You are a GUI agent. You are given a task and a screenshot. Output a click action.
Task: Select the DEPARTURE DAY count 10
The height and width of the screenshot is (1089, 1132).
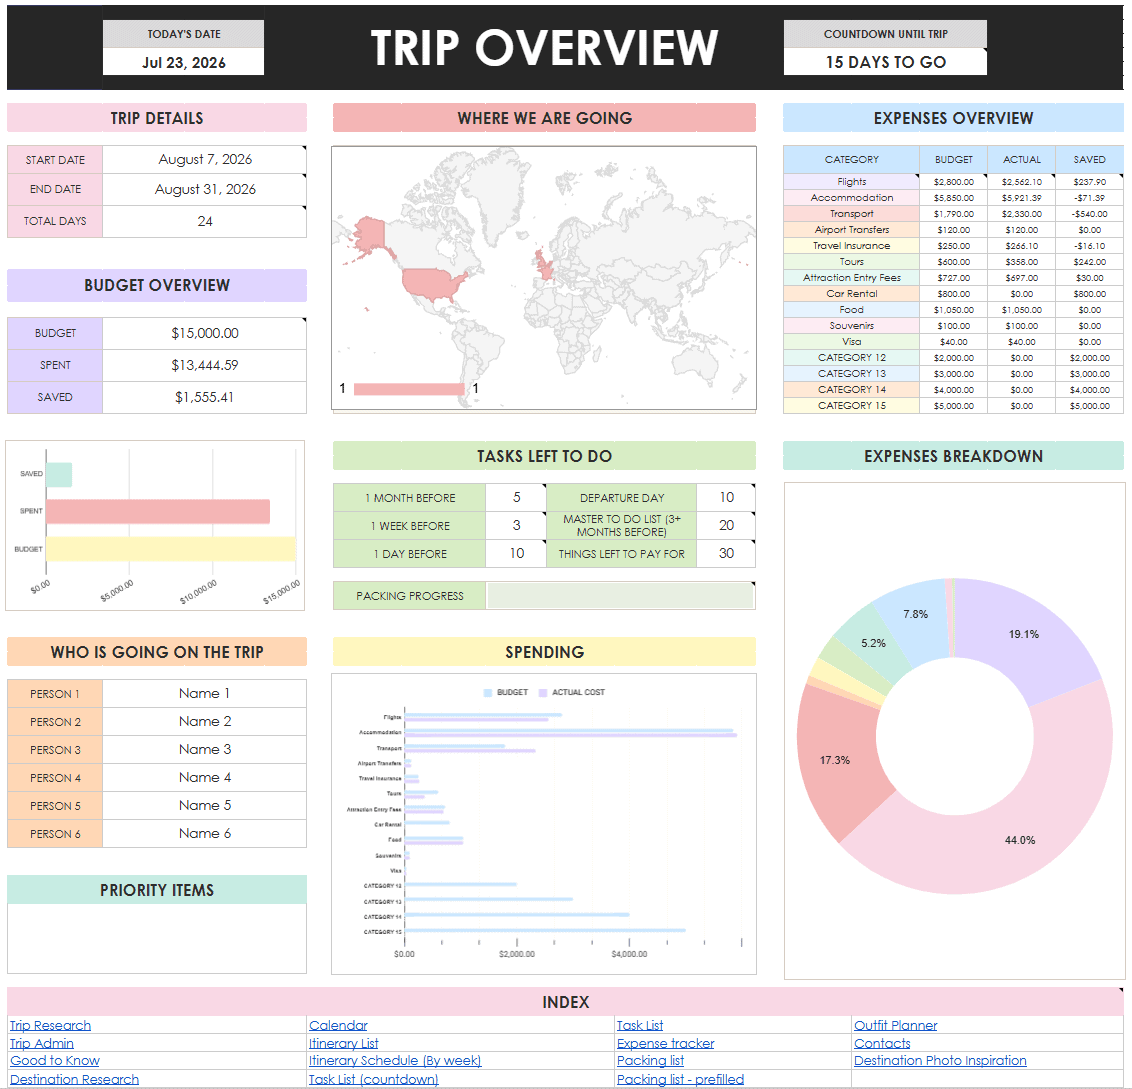coord(726,498)
